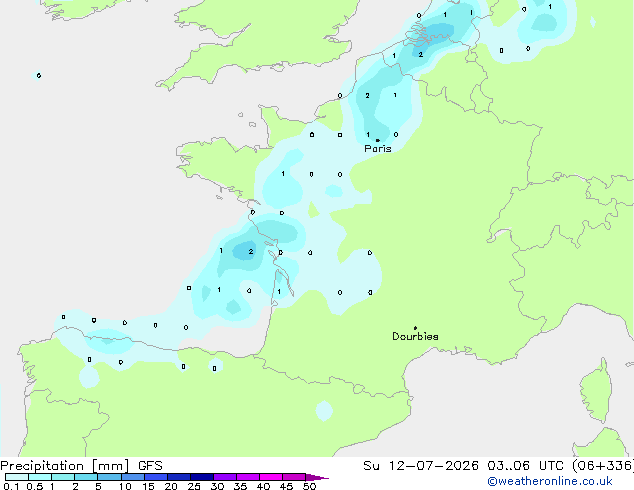The width and height of the screenshot is (634, 490).
Task: Pick the 35–40 mm legend swatch
Action: (247, 477)
